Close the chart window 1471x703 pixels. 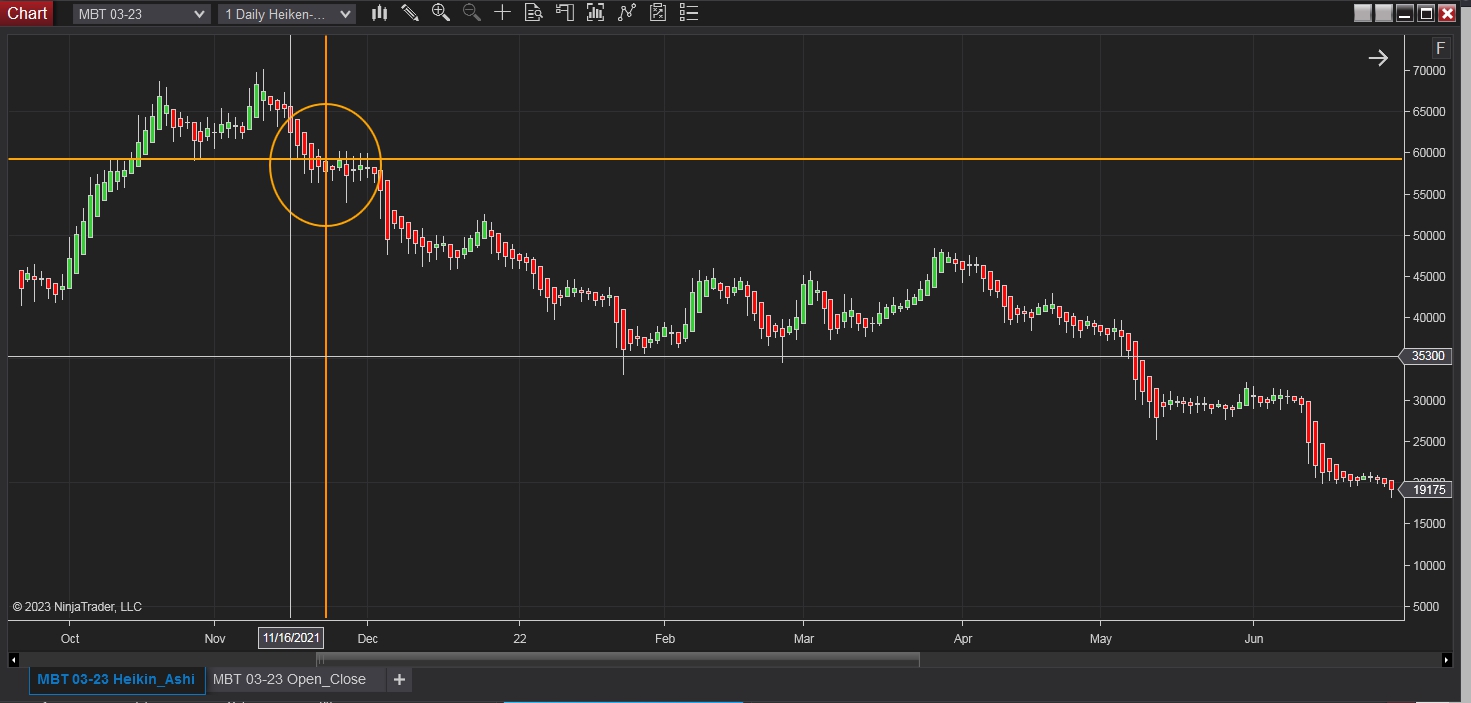pyautogui.click(x=1447, y=13)
